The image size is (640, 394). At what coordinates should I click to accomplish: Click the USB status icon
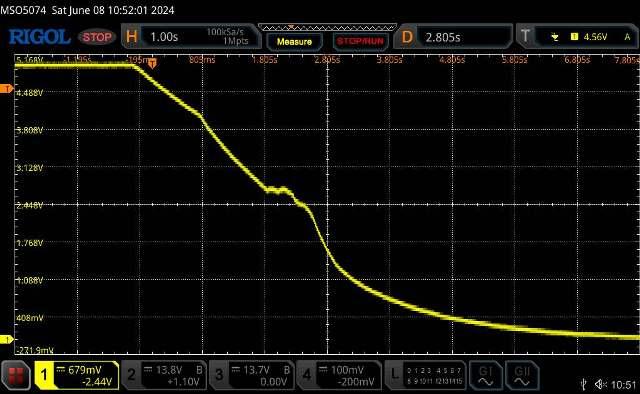coord(584,384)
